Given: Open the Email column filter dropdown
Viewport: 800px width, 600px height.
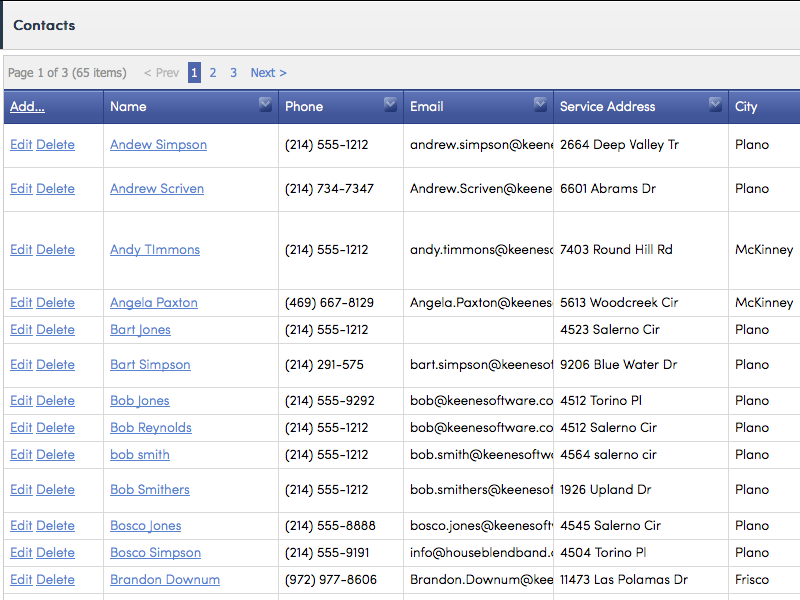Looking at the screenshot, I should click(x=540, y=105).
